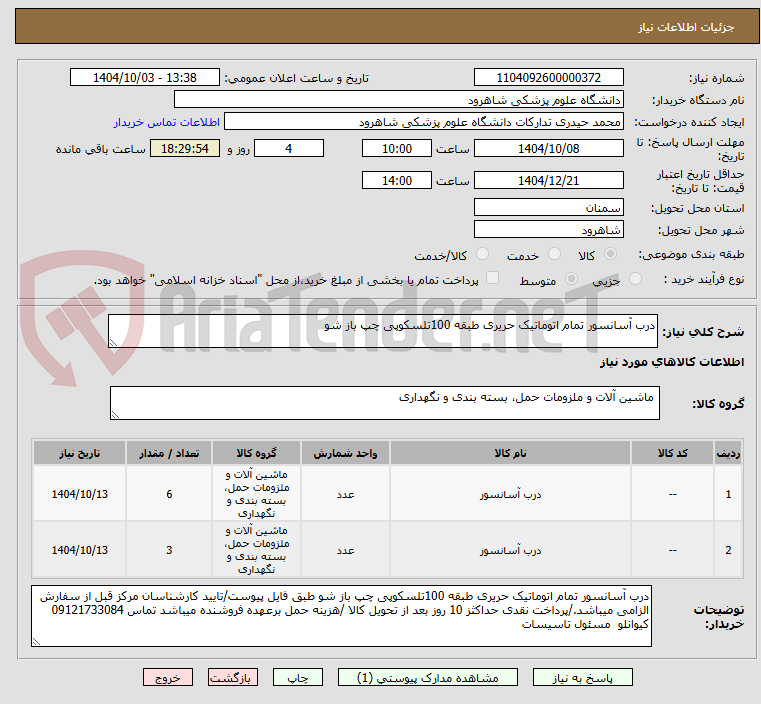Click the response deadline time 10:00
Image resolution: width=761 pixels, height=704 pixels.
(397, 148)
